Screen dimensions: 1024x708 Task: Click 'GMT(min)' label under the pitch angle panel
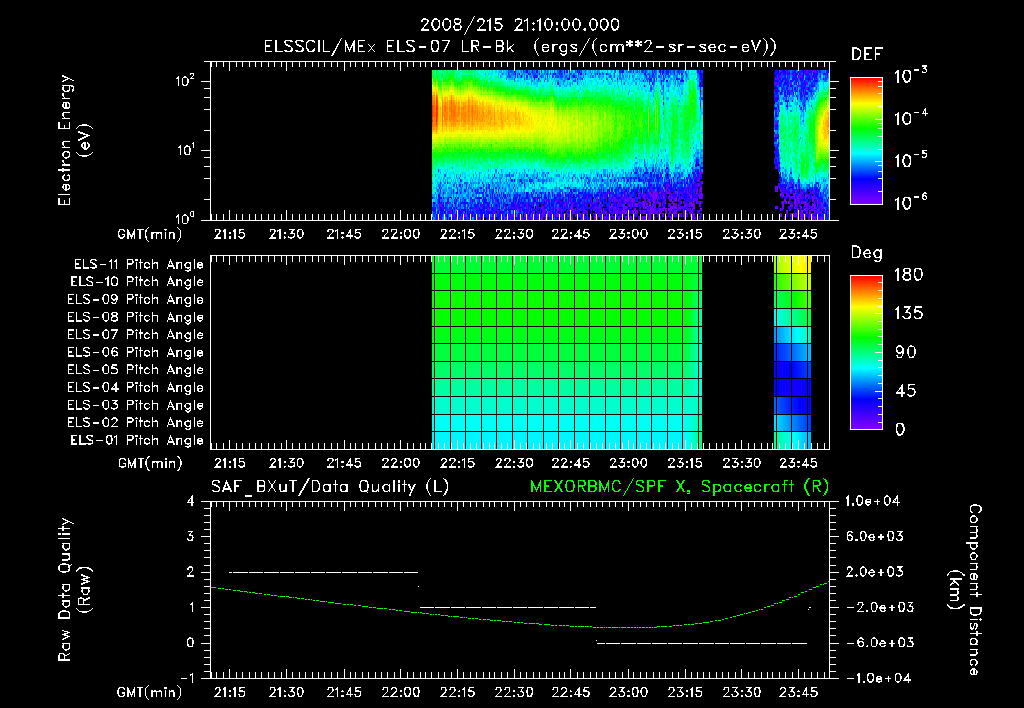coord(150,464)
